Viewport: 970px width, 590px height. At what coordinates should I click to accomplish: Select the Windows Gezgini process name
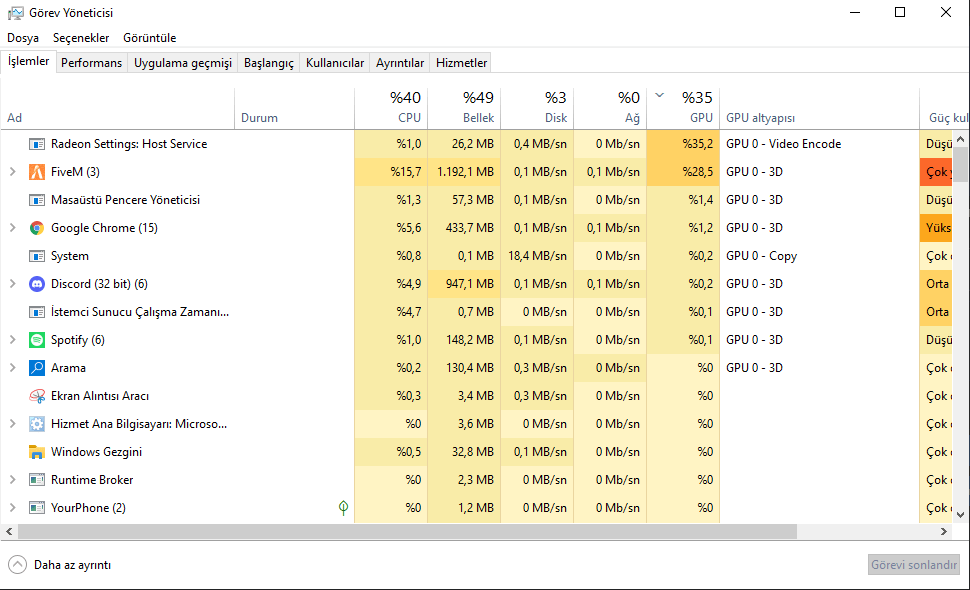97,452
